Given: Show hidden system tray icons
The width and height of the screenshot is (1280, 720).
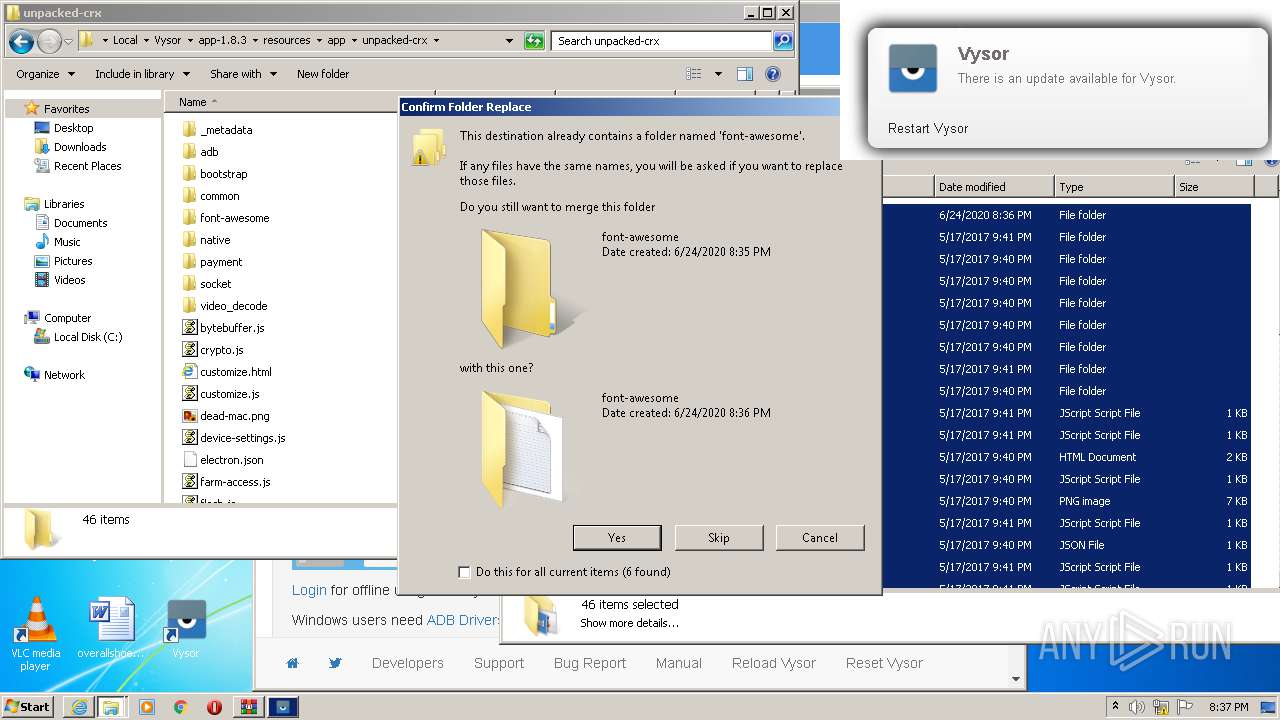Looking at the screenshot, I should tap(1116, 707).
